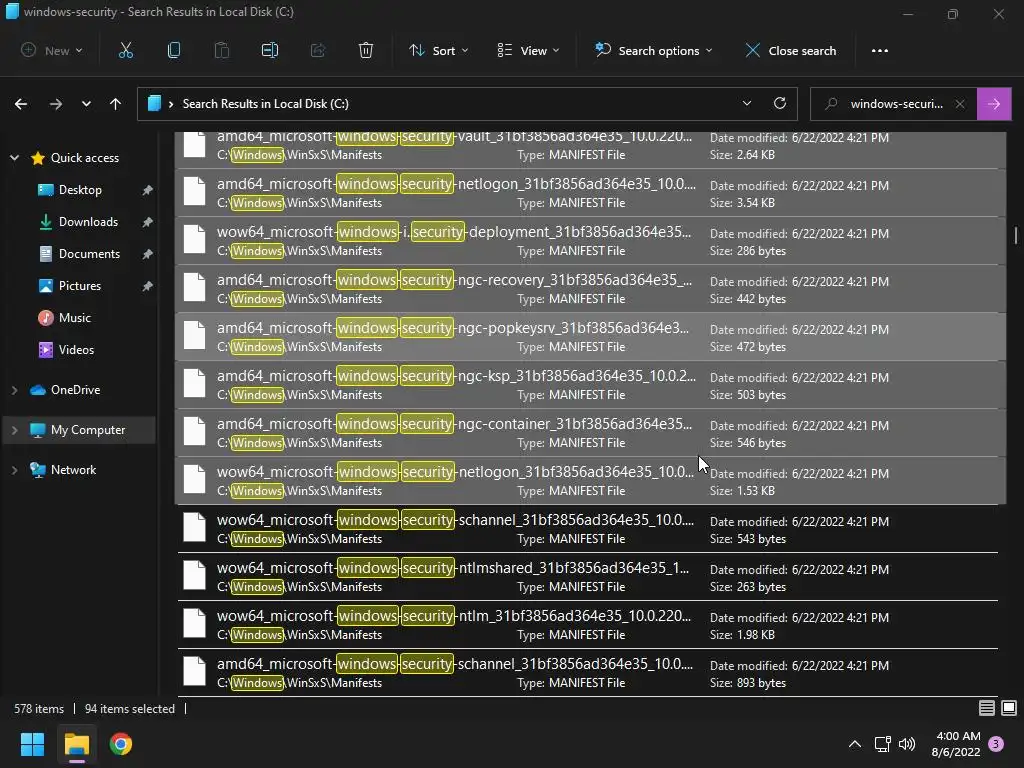Open Documents in Quick access
1024x768 pixels.
click(89, 253)
